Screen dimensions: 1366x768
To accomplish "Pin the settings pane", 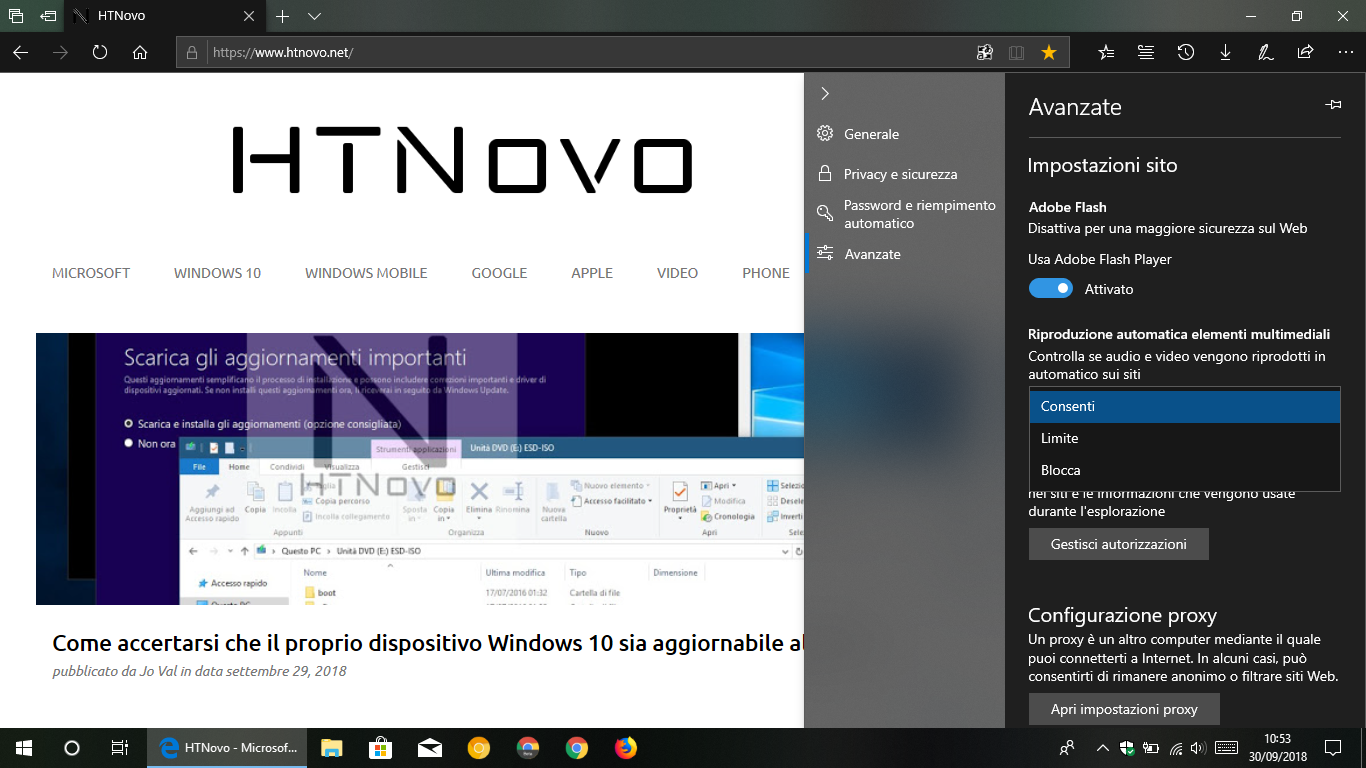I will (1332, 105).
